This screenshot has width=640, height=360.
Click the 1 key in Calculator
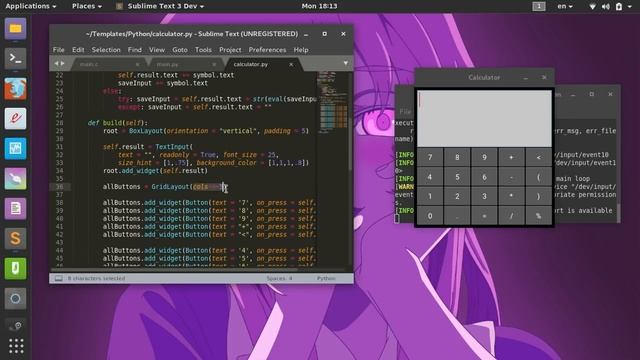pos(430,196)
